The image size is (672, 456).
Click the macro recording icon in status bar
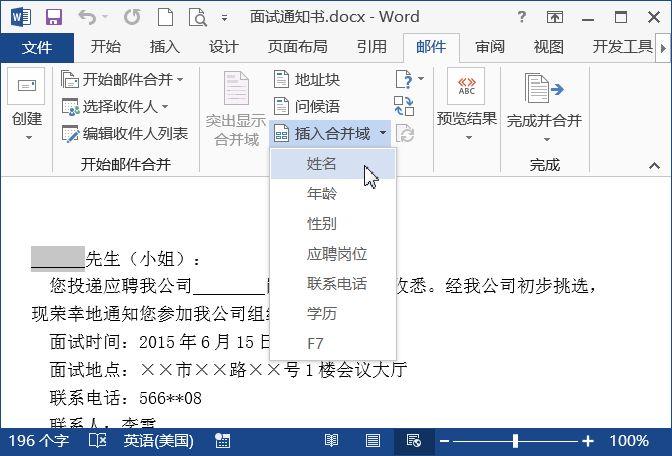[222, 441]
